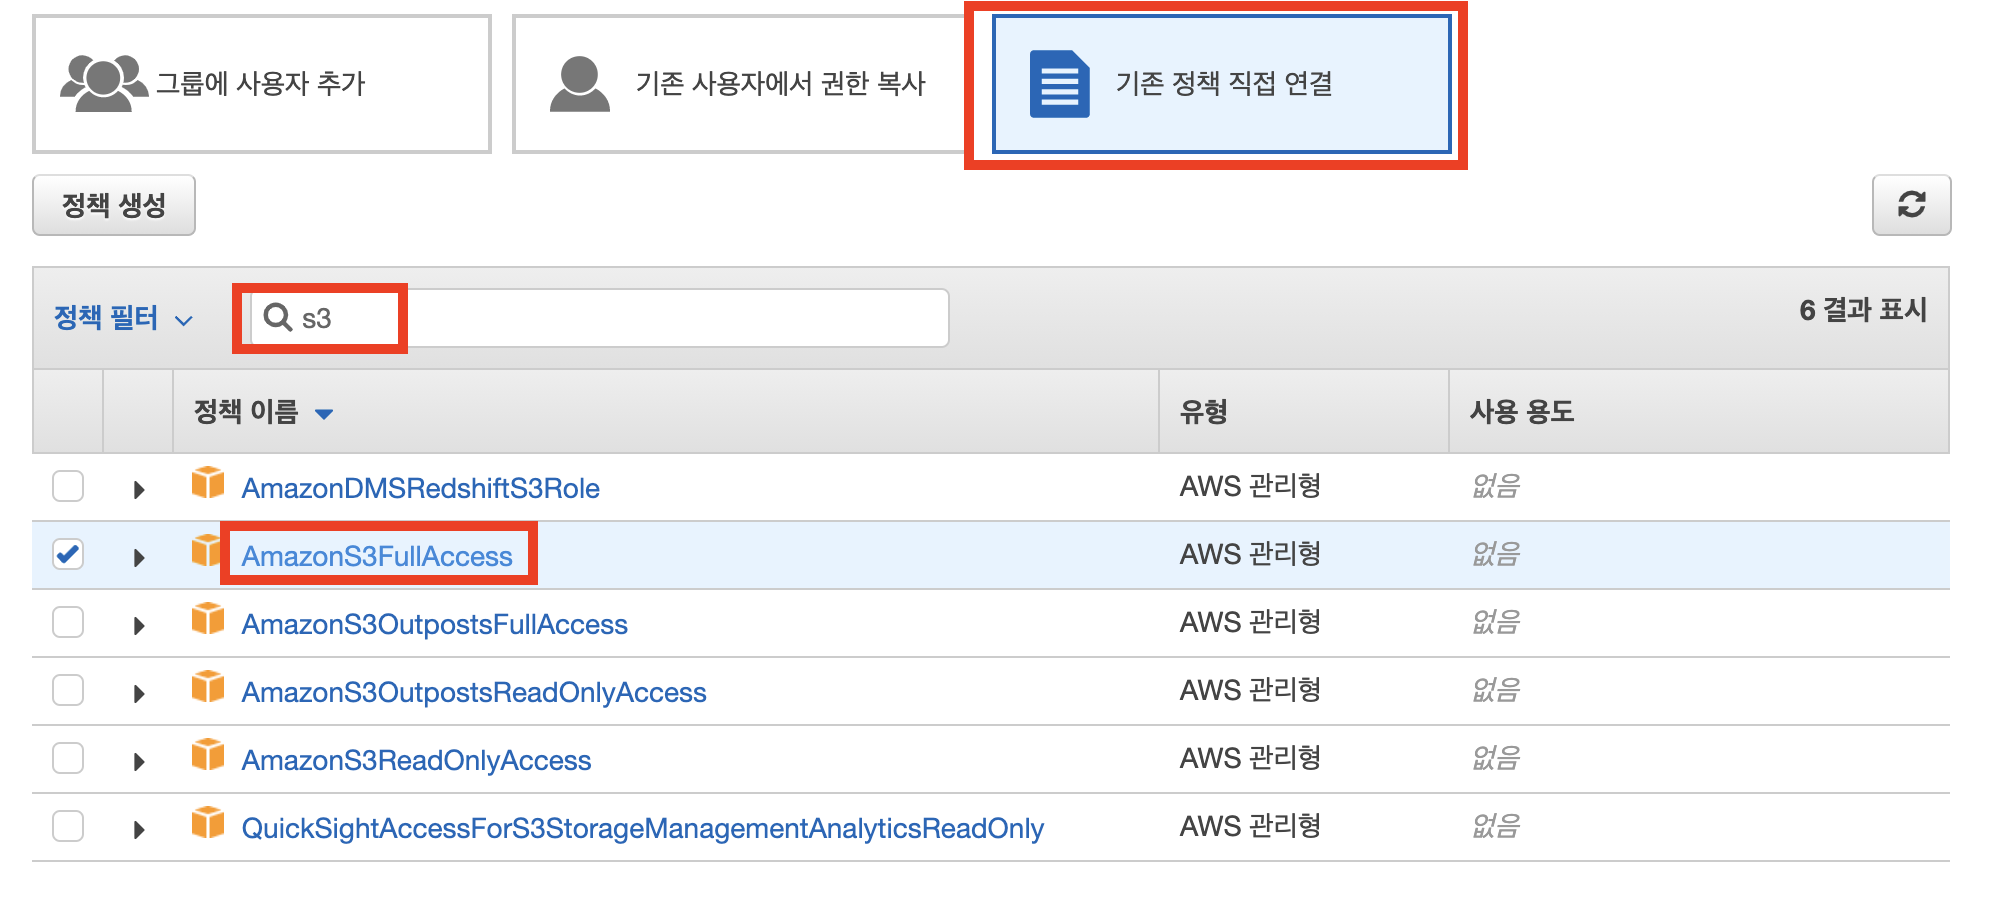Click AWS 관리형 in the QuickSightAccessForS3StorageManagementAnalyticsReadOnly row
Viewport: 1998px width, 914px height.
point(1250,826)
